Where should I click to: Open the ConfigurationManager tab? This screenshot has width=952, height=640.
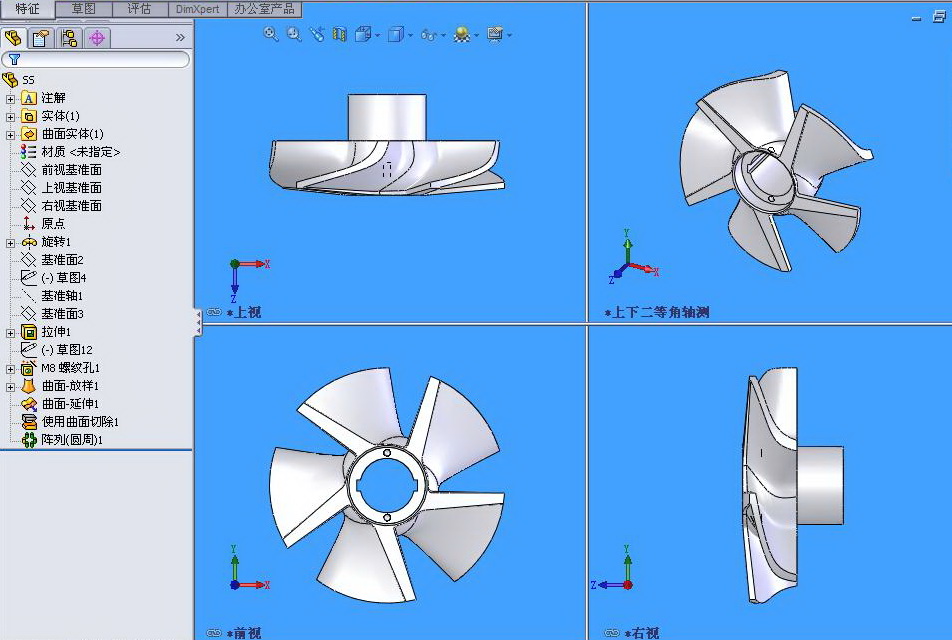(x=69, y=38)
